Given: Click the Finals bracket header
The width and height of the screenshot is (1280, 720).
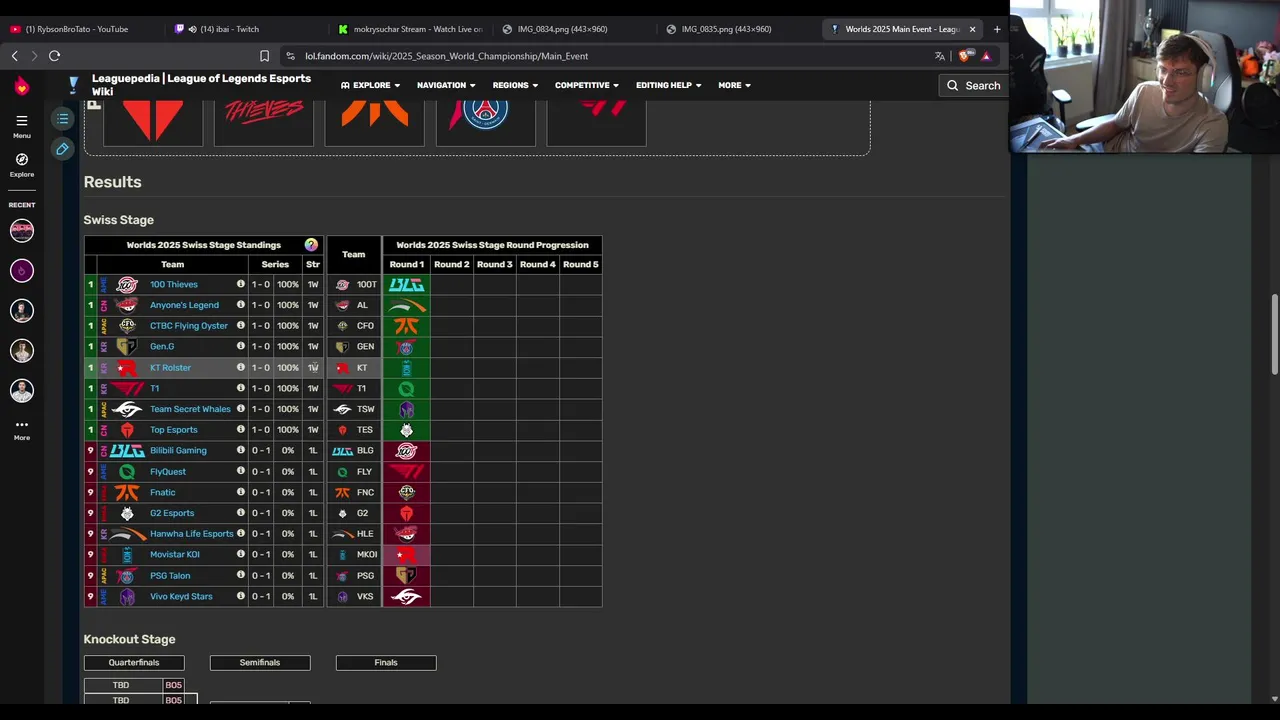Looking at the screenshot, I should point(386,662).
